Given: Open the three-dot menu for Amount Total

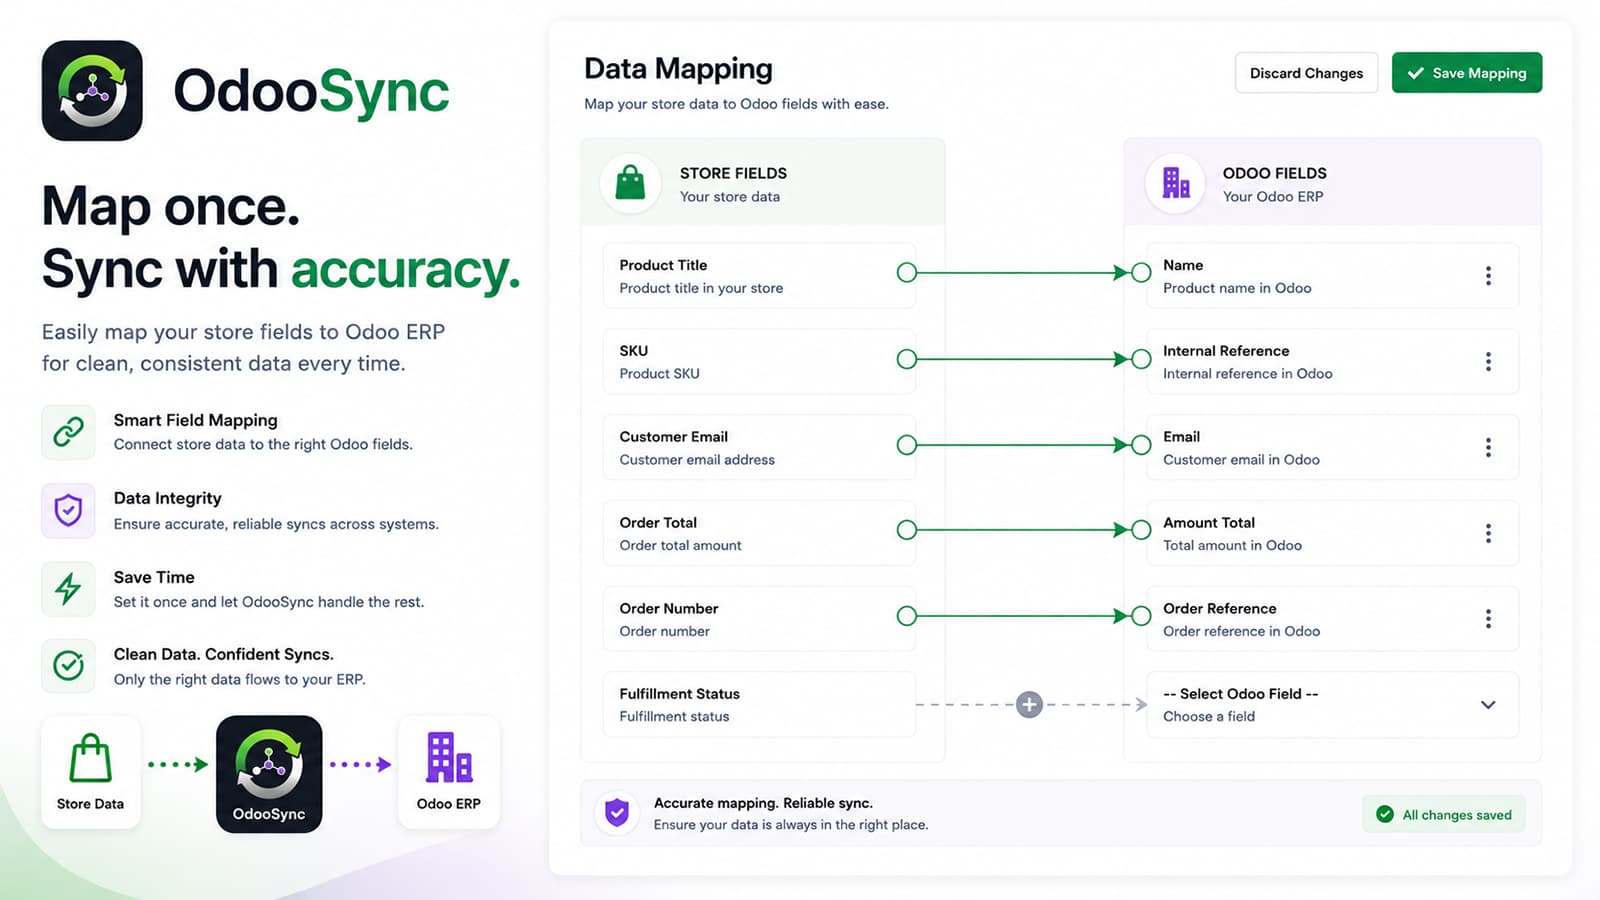Looking at the screenshot, I should click(1488, 533).
